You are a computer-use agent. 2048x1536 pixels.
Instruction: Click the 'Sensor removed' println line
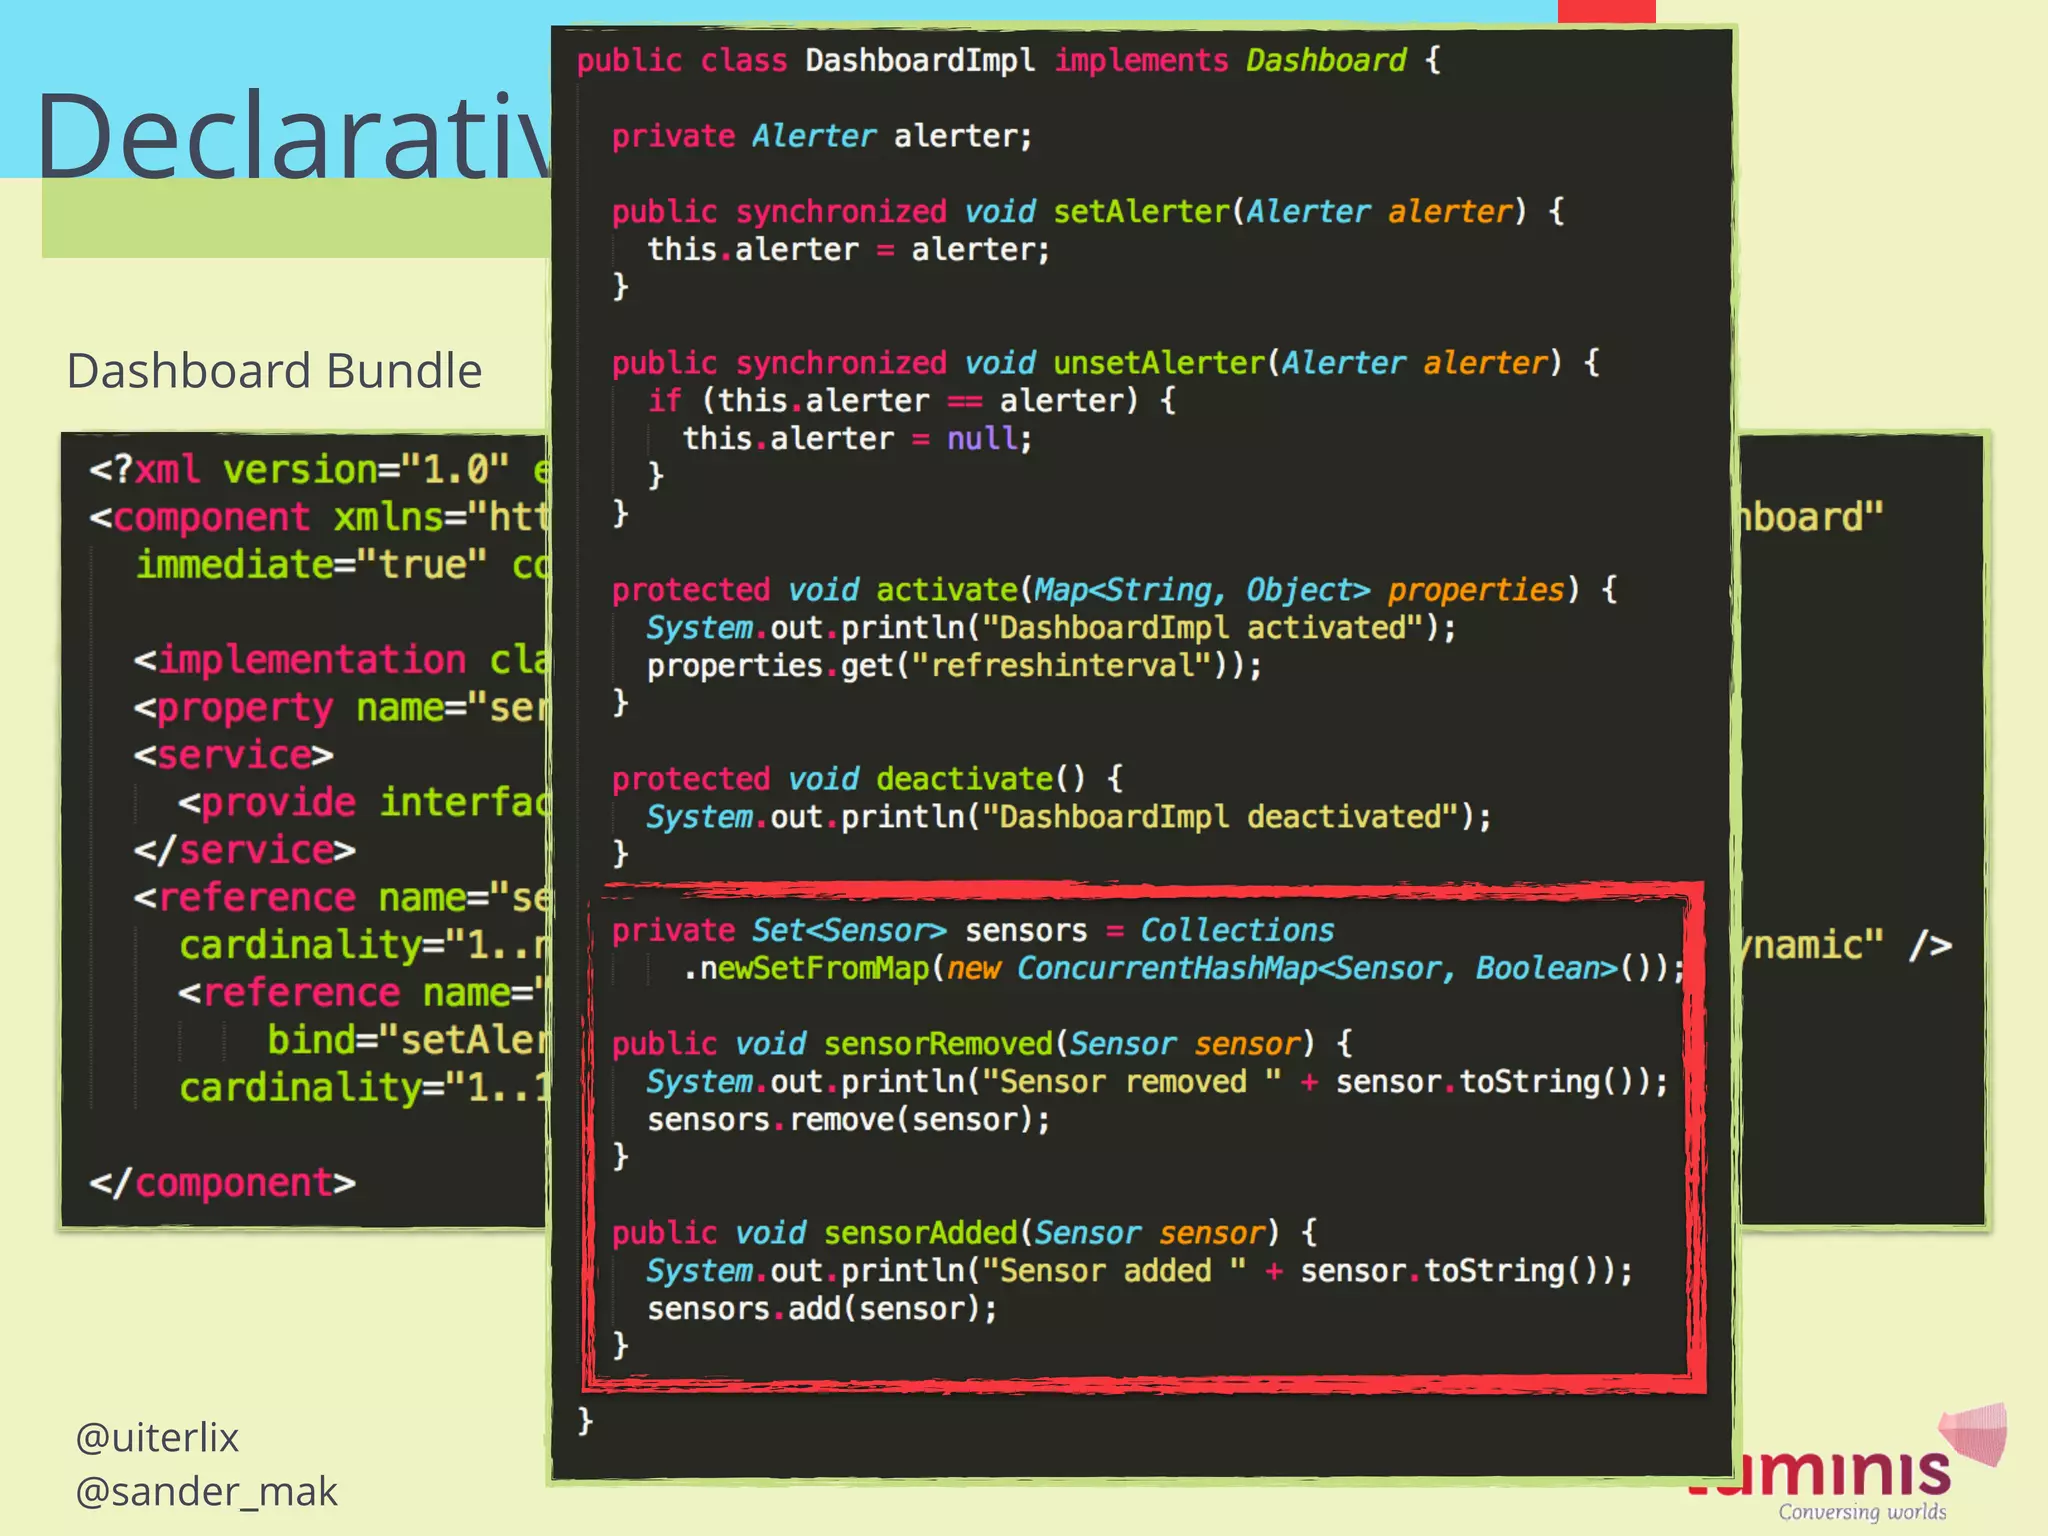tap(1157, 1082)
